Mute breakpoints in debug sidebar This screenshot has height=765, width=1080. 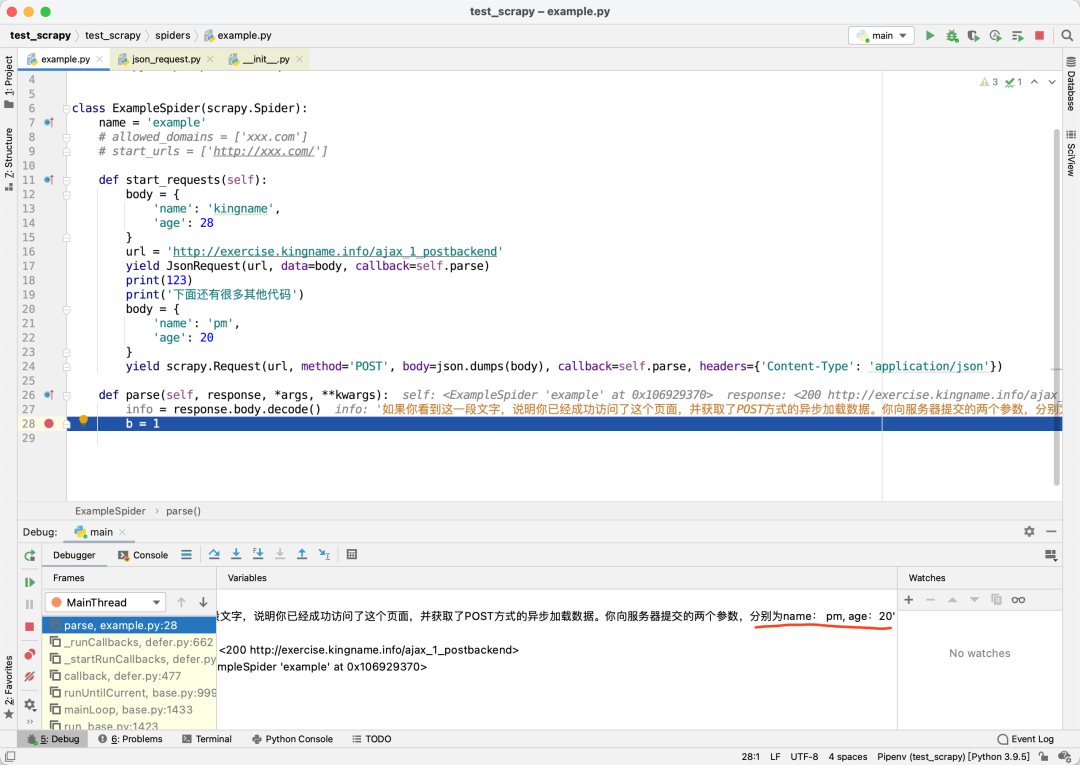coord(30,676)
